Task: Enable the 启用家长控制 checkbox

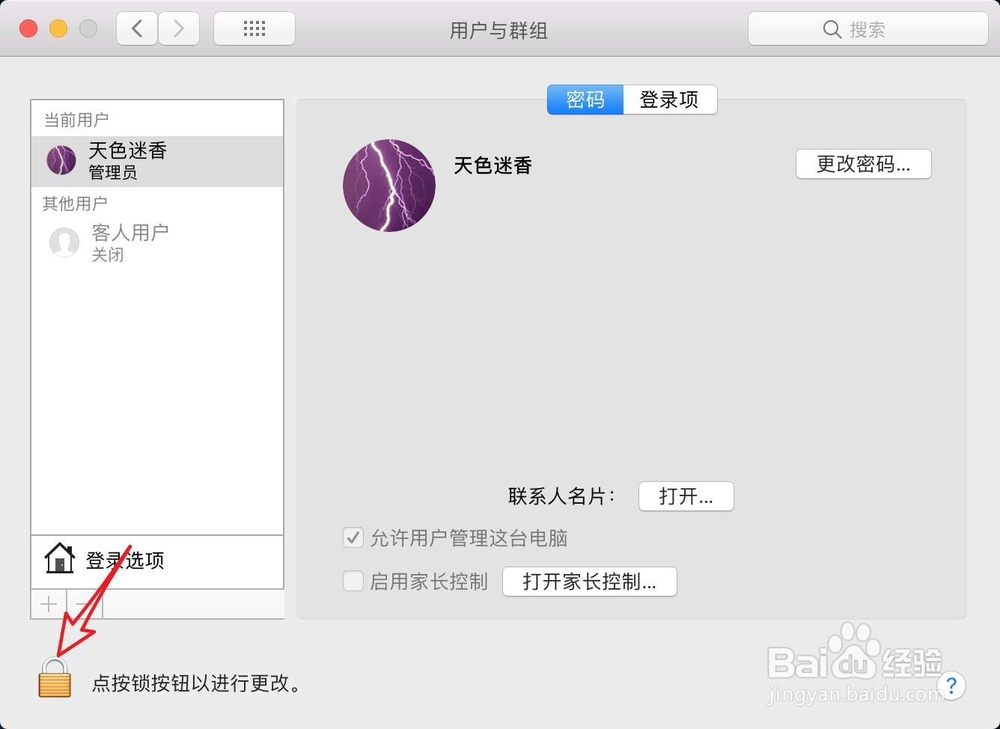Action: (353, 581)
